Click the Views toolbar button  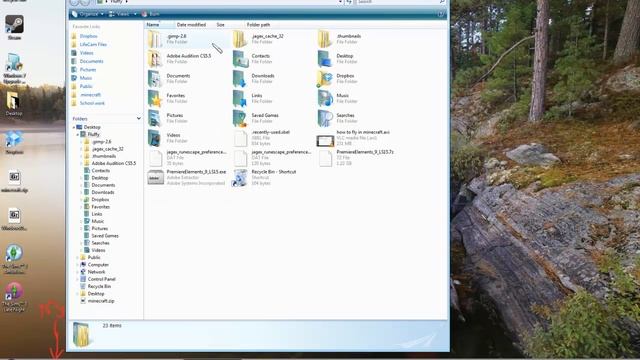click(120, 14)
